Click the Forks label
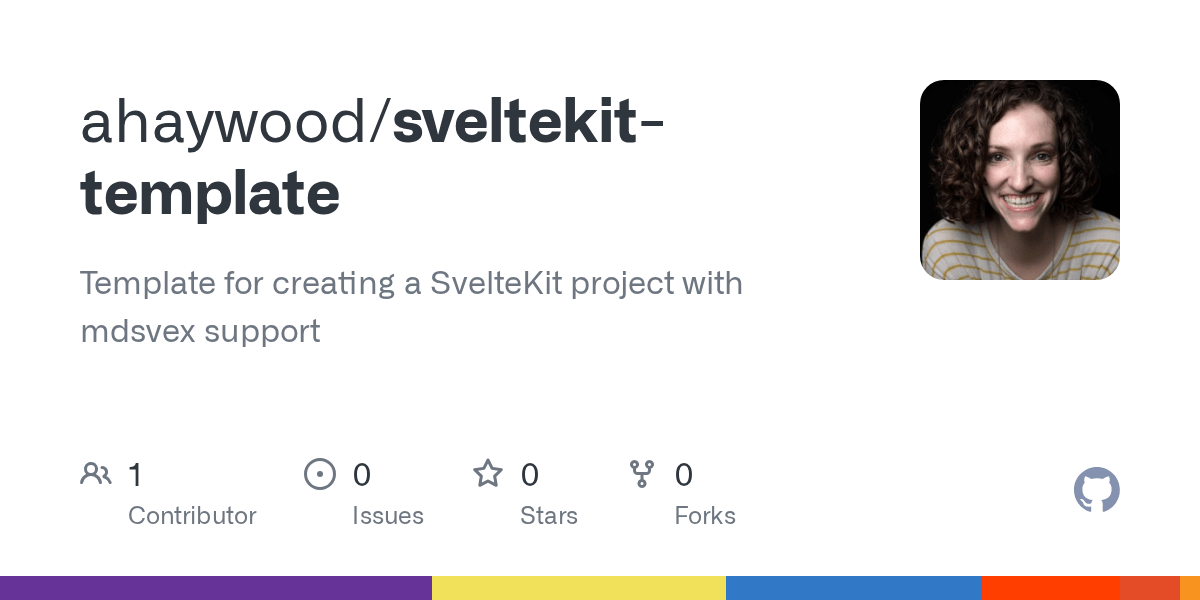Viewport: 1200px width, 600px height. pos(705,516)
